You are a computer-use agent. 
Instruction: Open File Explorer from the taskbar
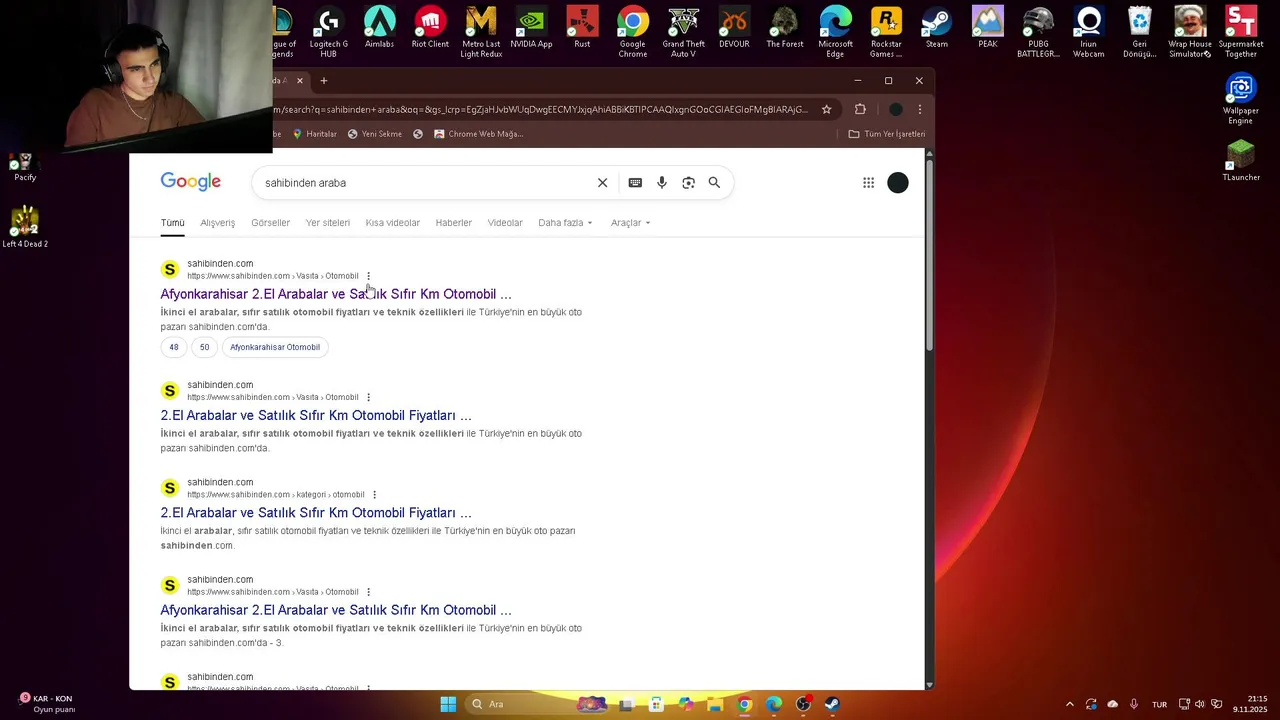coord(715,704)
